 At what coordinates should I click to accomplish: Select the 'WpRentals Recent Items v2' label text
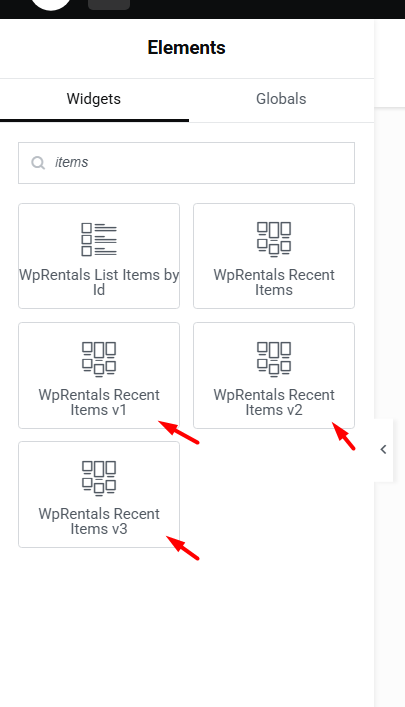click(x=274, y=402)
